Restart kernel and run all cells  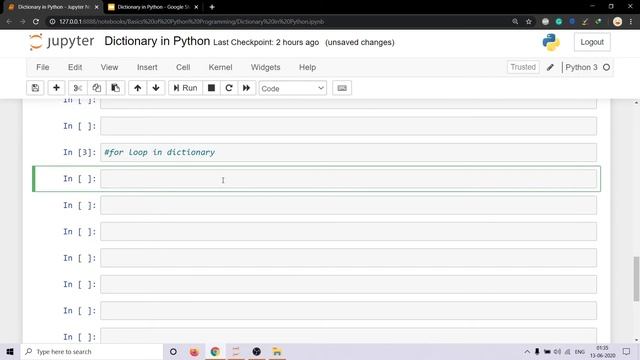coord(247,88)
